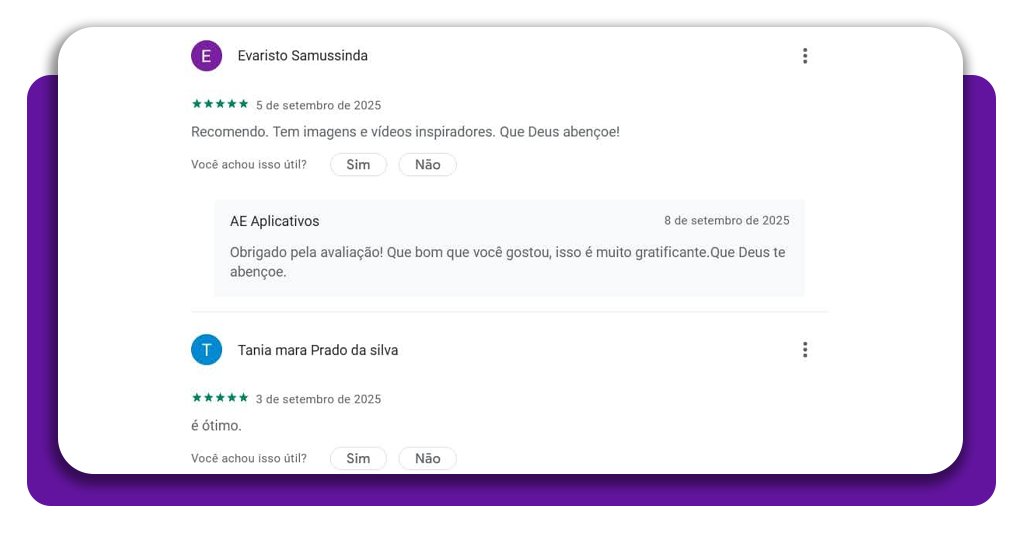Click the five-star rating on Evaristo's review

pyautogui.click(x=220, y=104)
